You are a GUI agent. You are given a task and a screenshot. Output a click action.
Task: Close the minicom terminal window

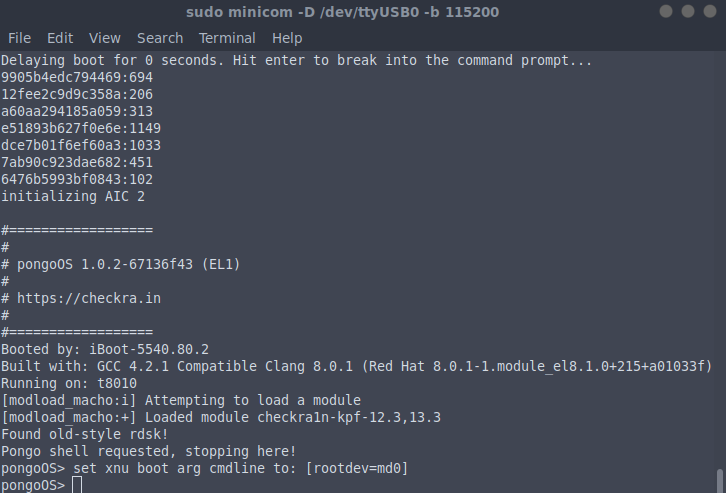pos(711,11)
